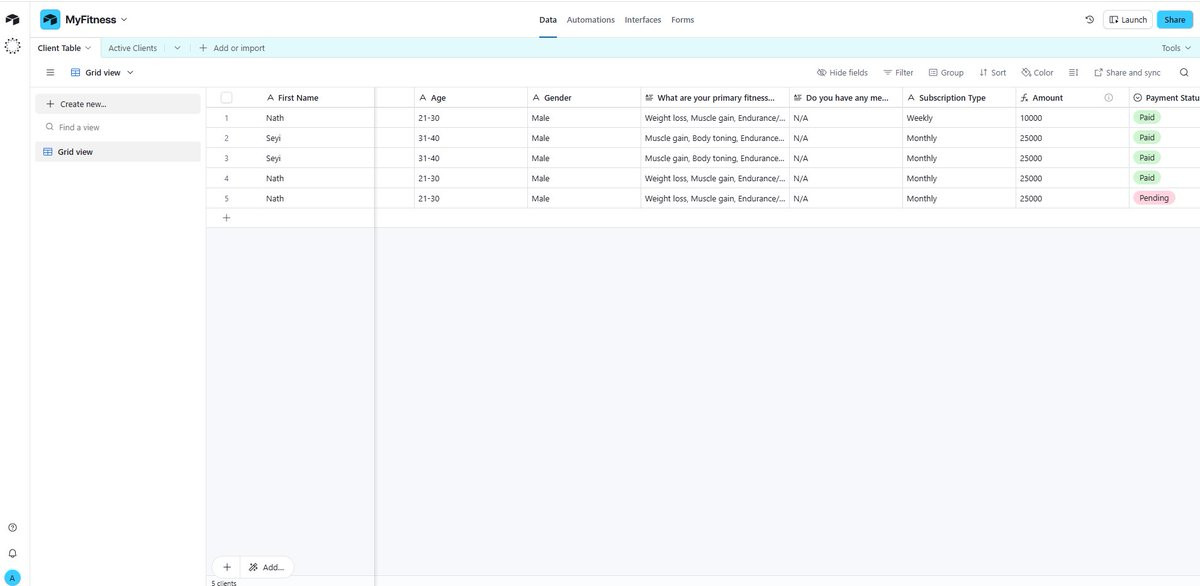Click the Paid status tag in row 3
This screenshot has width=1200, height=586.
[1146, 158]
